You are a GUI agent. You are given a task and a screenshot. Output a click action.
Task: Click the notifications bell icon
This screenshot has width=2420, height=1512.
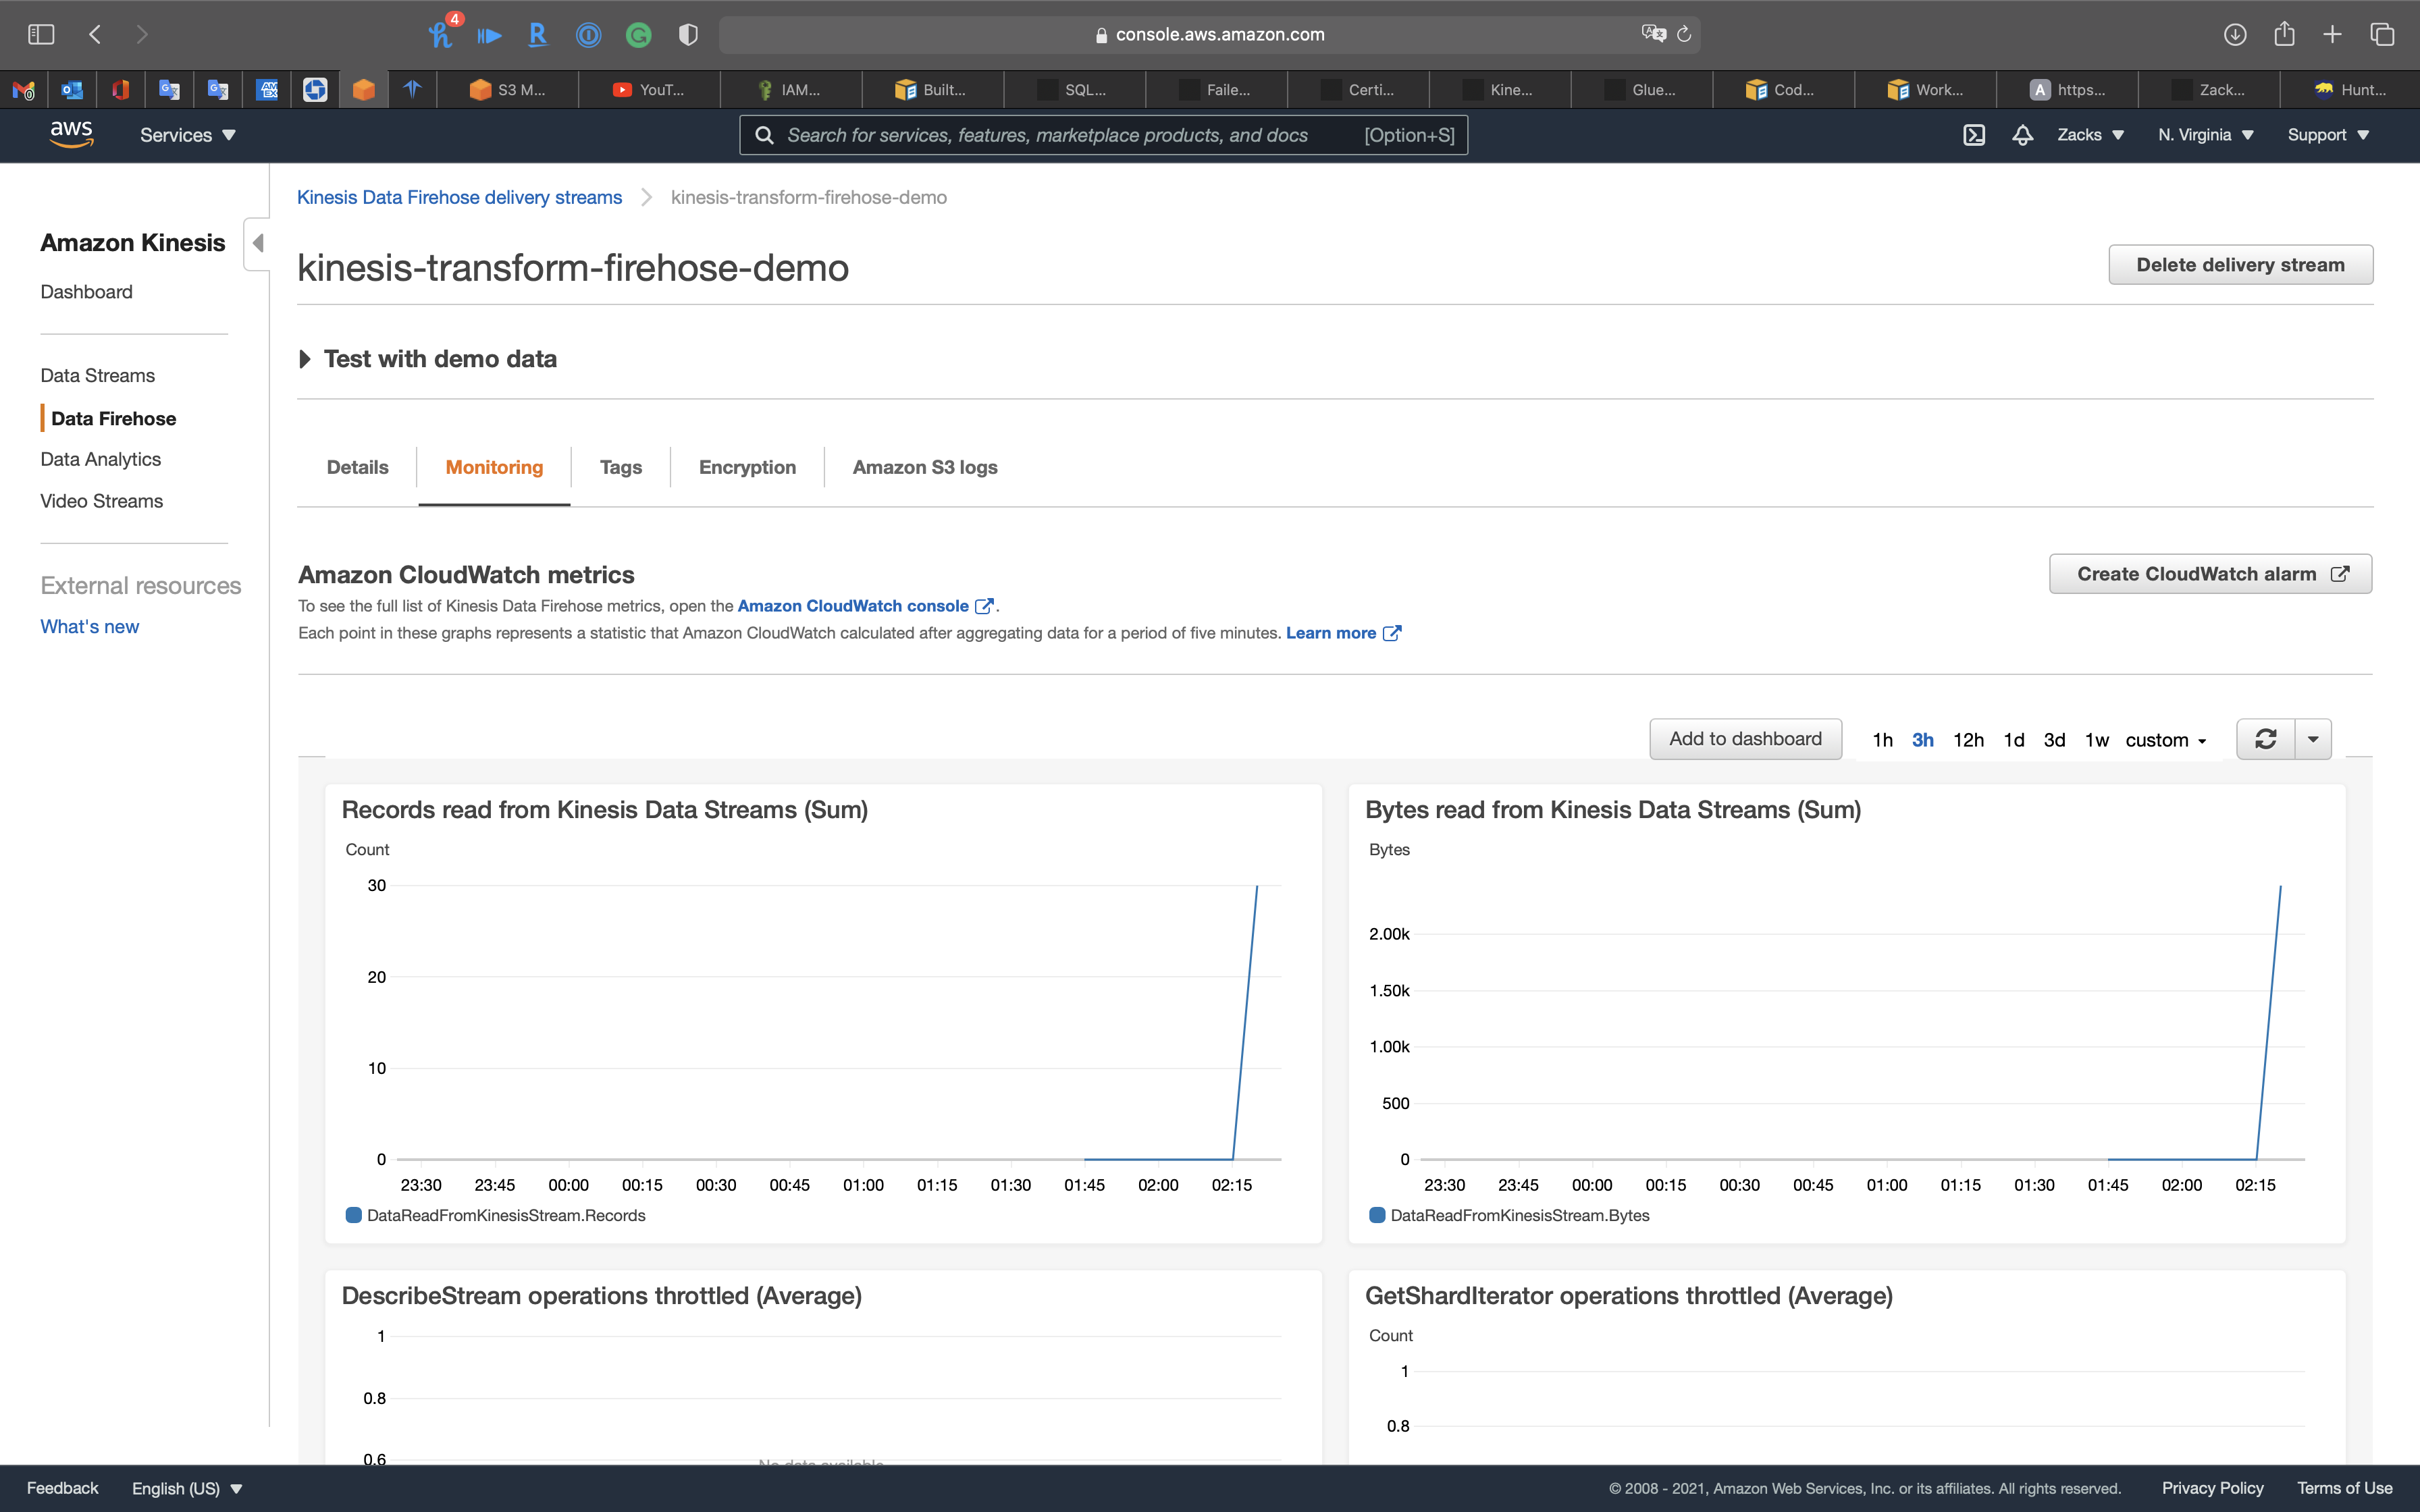coord(2022,135)
